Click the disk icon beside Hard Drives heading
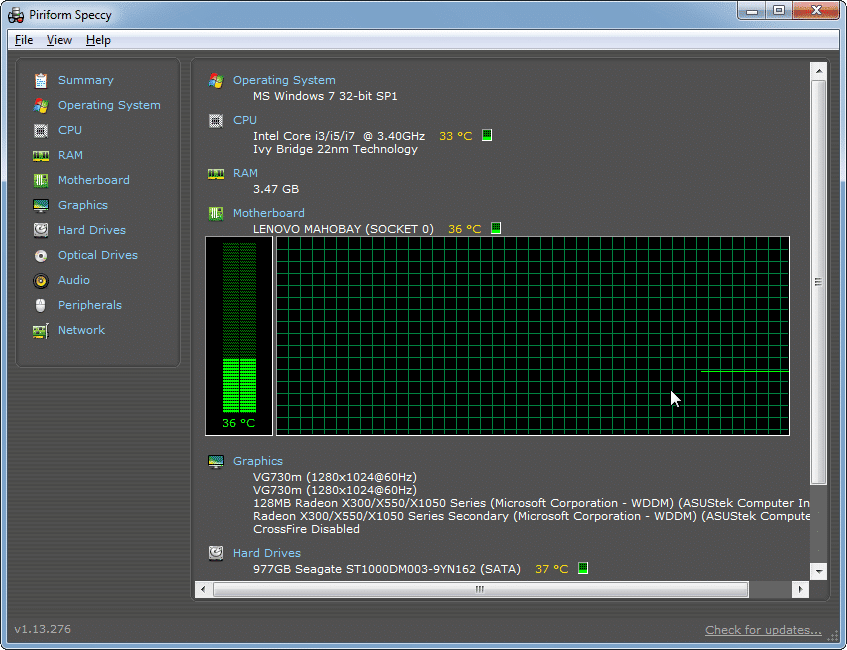The height and width of the screenshot is (650, 847). [x=216, y=553]
